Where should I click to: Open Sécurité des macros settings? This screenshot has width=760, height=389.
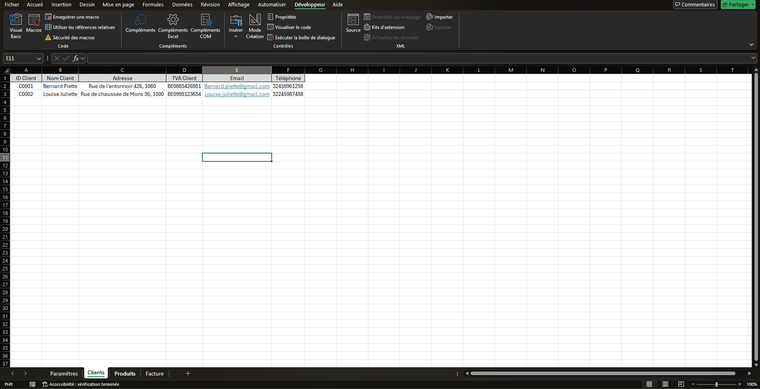70,37
